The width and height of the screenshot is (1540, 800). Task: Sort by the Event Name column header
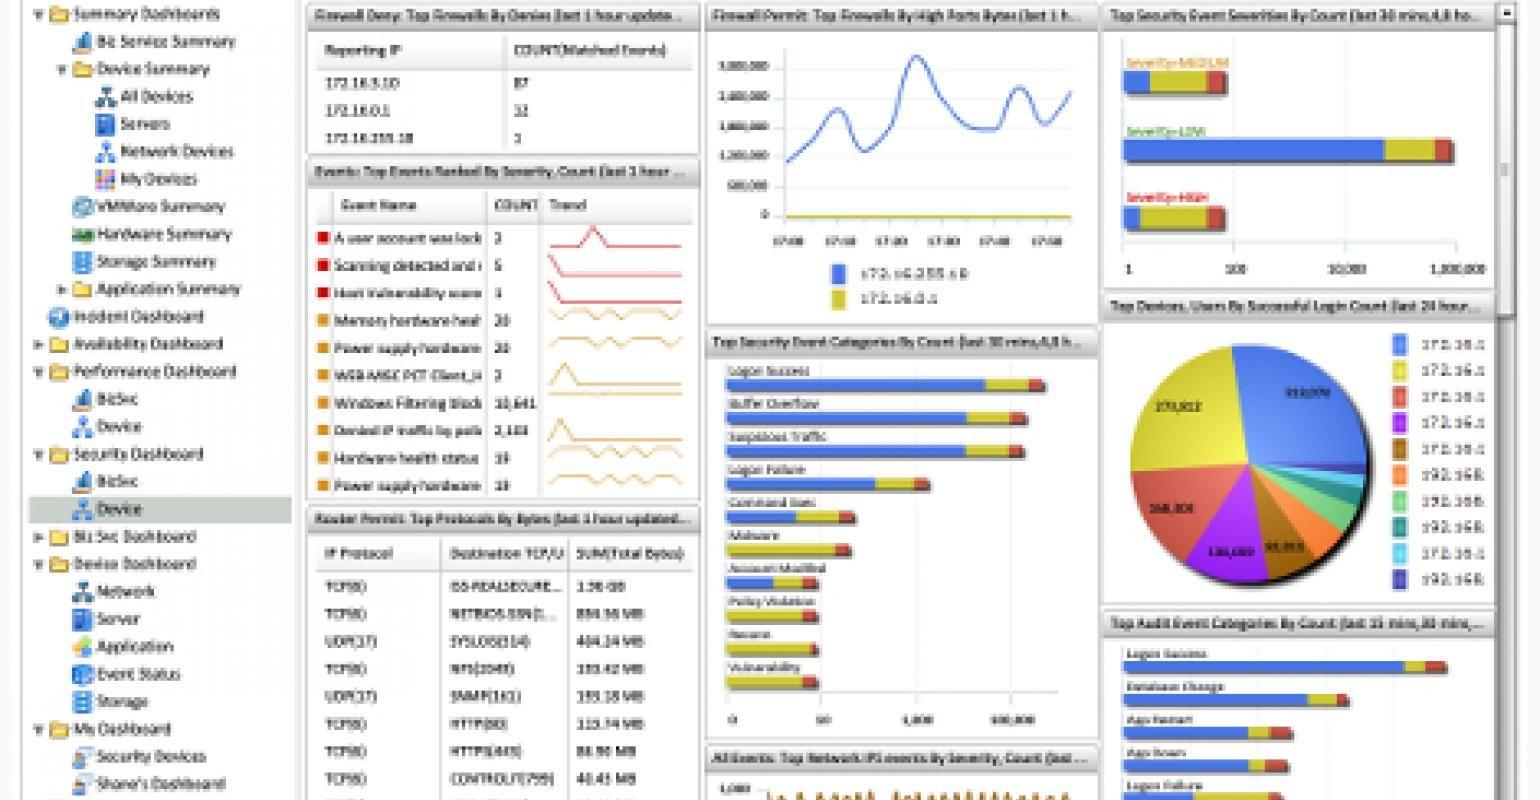point(411,205)
